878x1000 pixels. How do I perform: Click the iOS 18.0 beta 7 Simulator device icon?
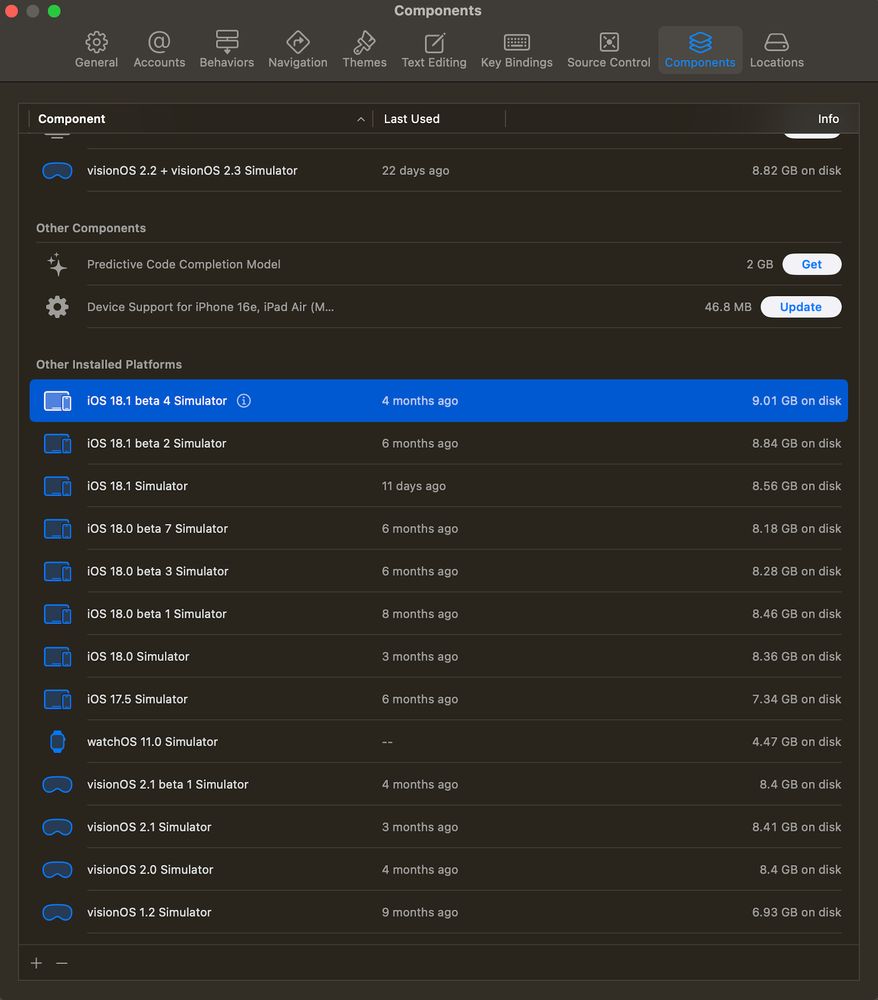tap(57, 529)
